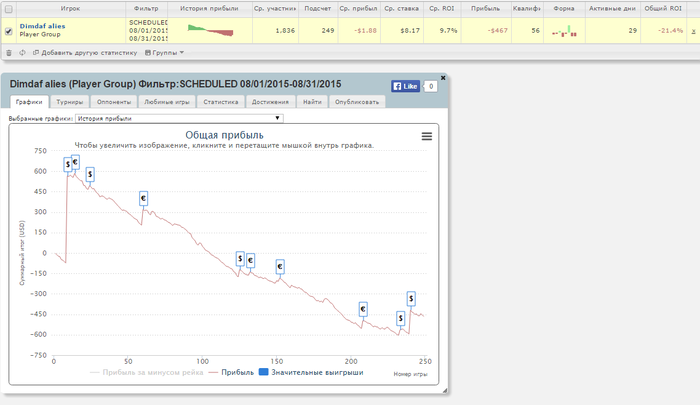The height and width of the screenshot is (405, 700).
Task: Click the Форма mini bar chart in the row
Action: 564,31
